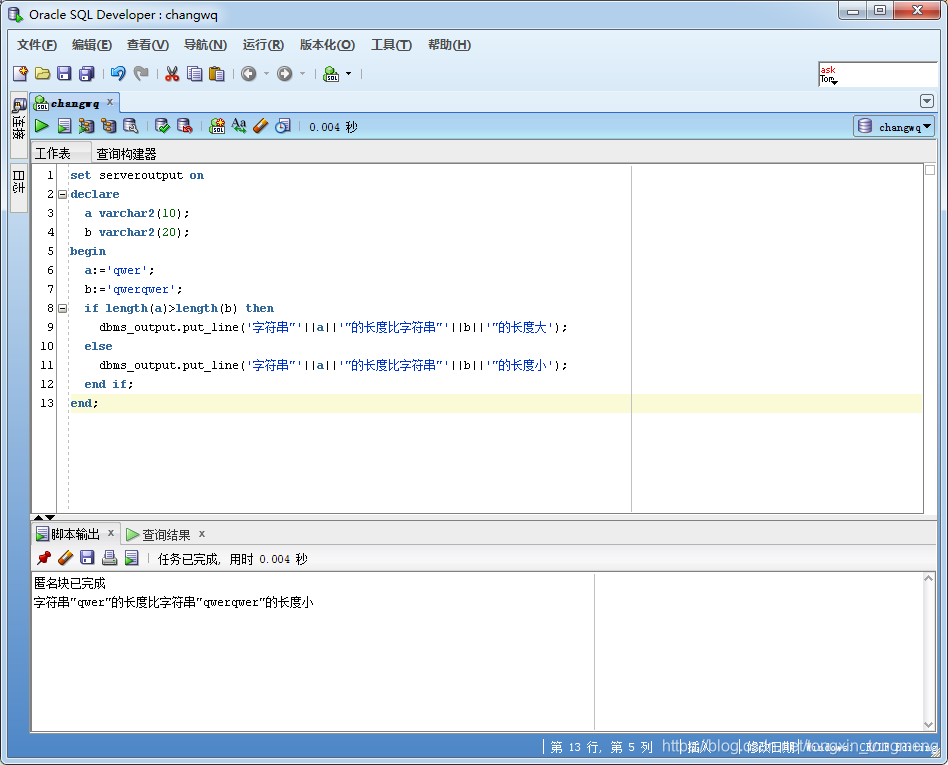Save the script output to a file

(x=88, y=558)
